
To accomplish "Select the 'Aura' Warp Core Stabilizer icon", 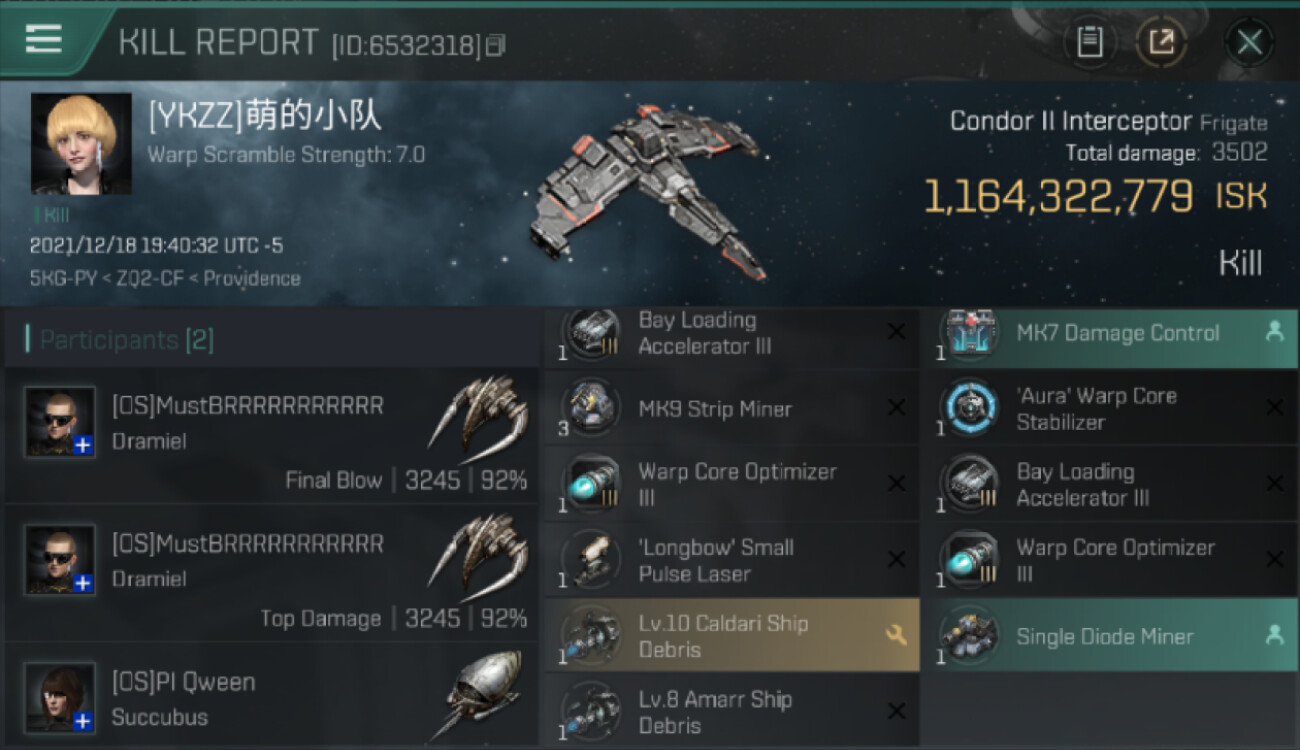I will [x=968, y=407].
